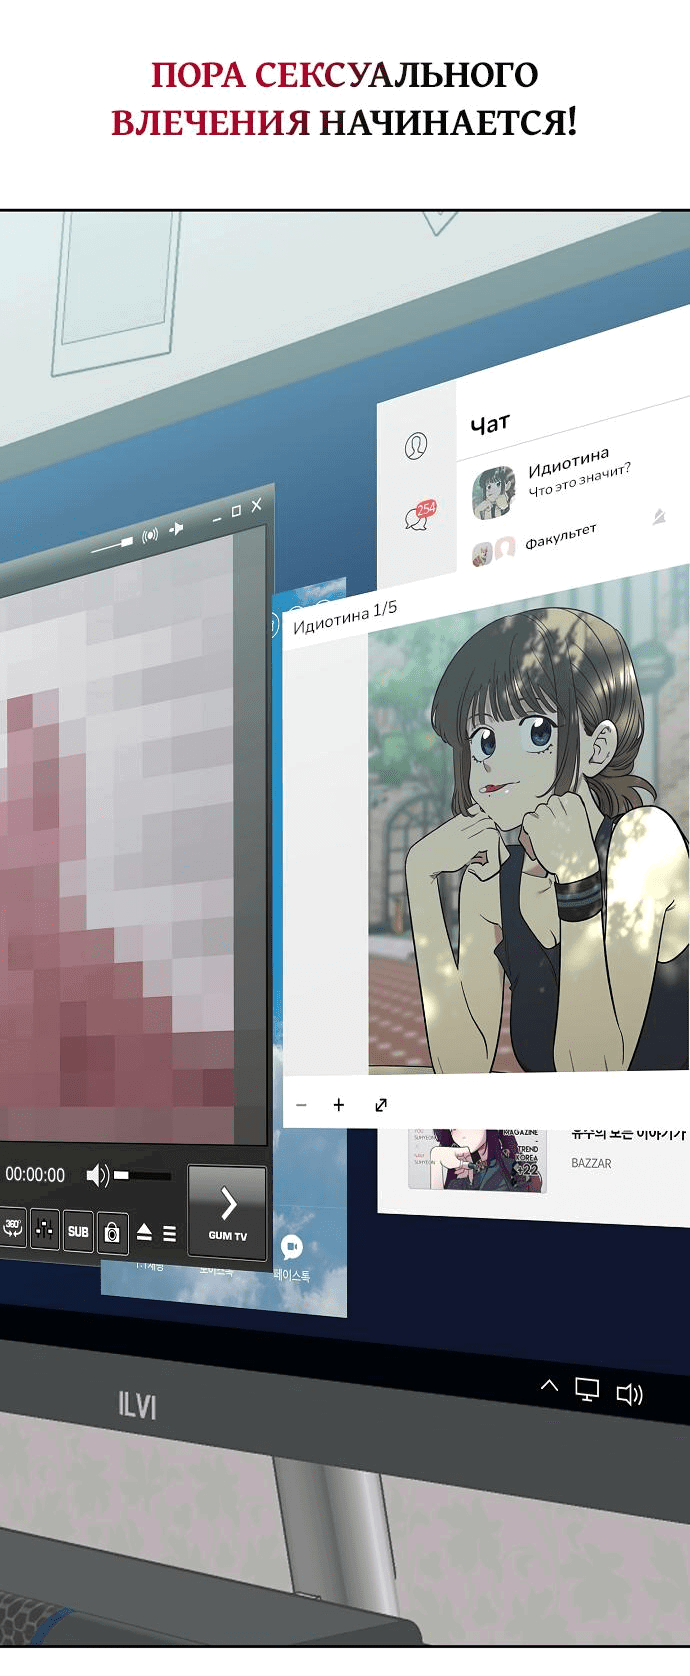Click the screen capture camera icon
The height and width of the screenshot is (1676, 690).
click(x=112, y=1233)
